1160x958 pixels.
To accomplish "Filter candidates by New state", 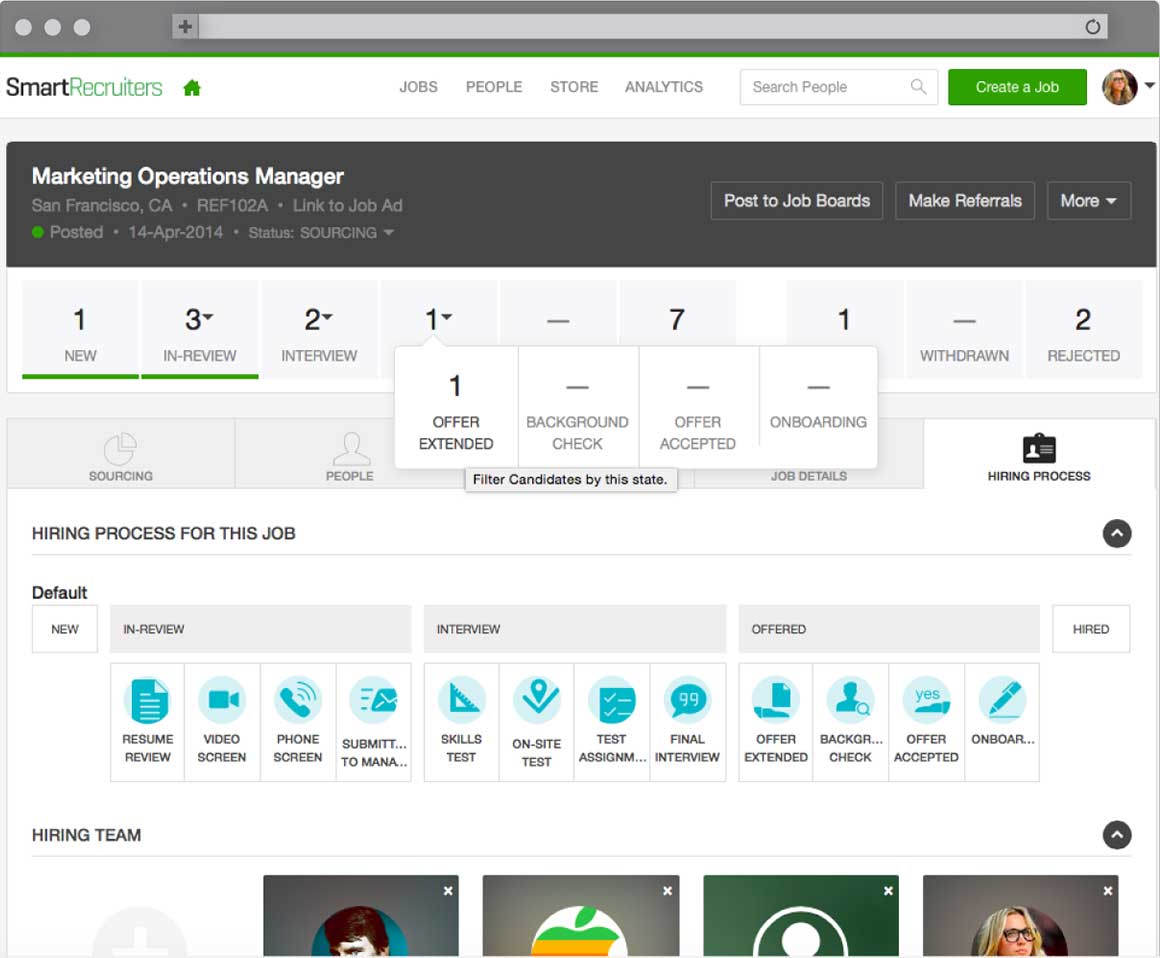I will click(80, 329).
